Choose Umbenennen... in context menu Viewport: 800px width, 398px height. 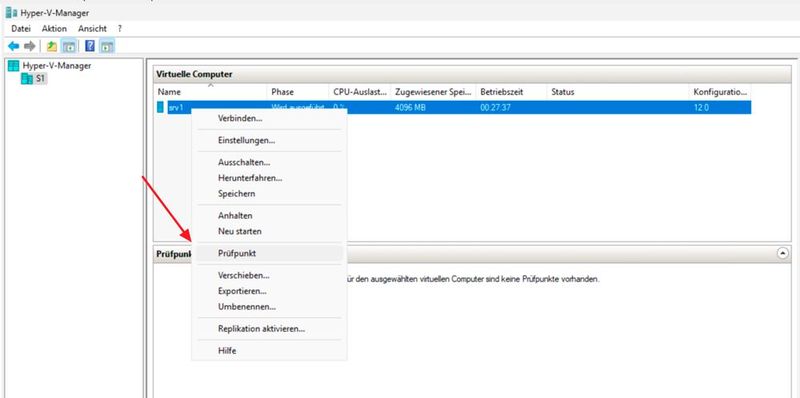click(269, 307)
